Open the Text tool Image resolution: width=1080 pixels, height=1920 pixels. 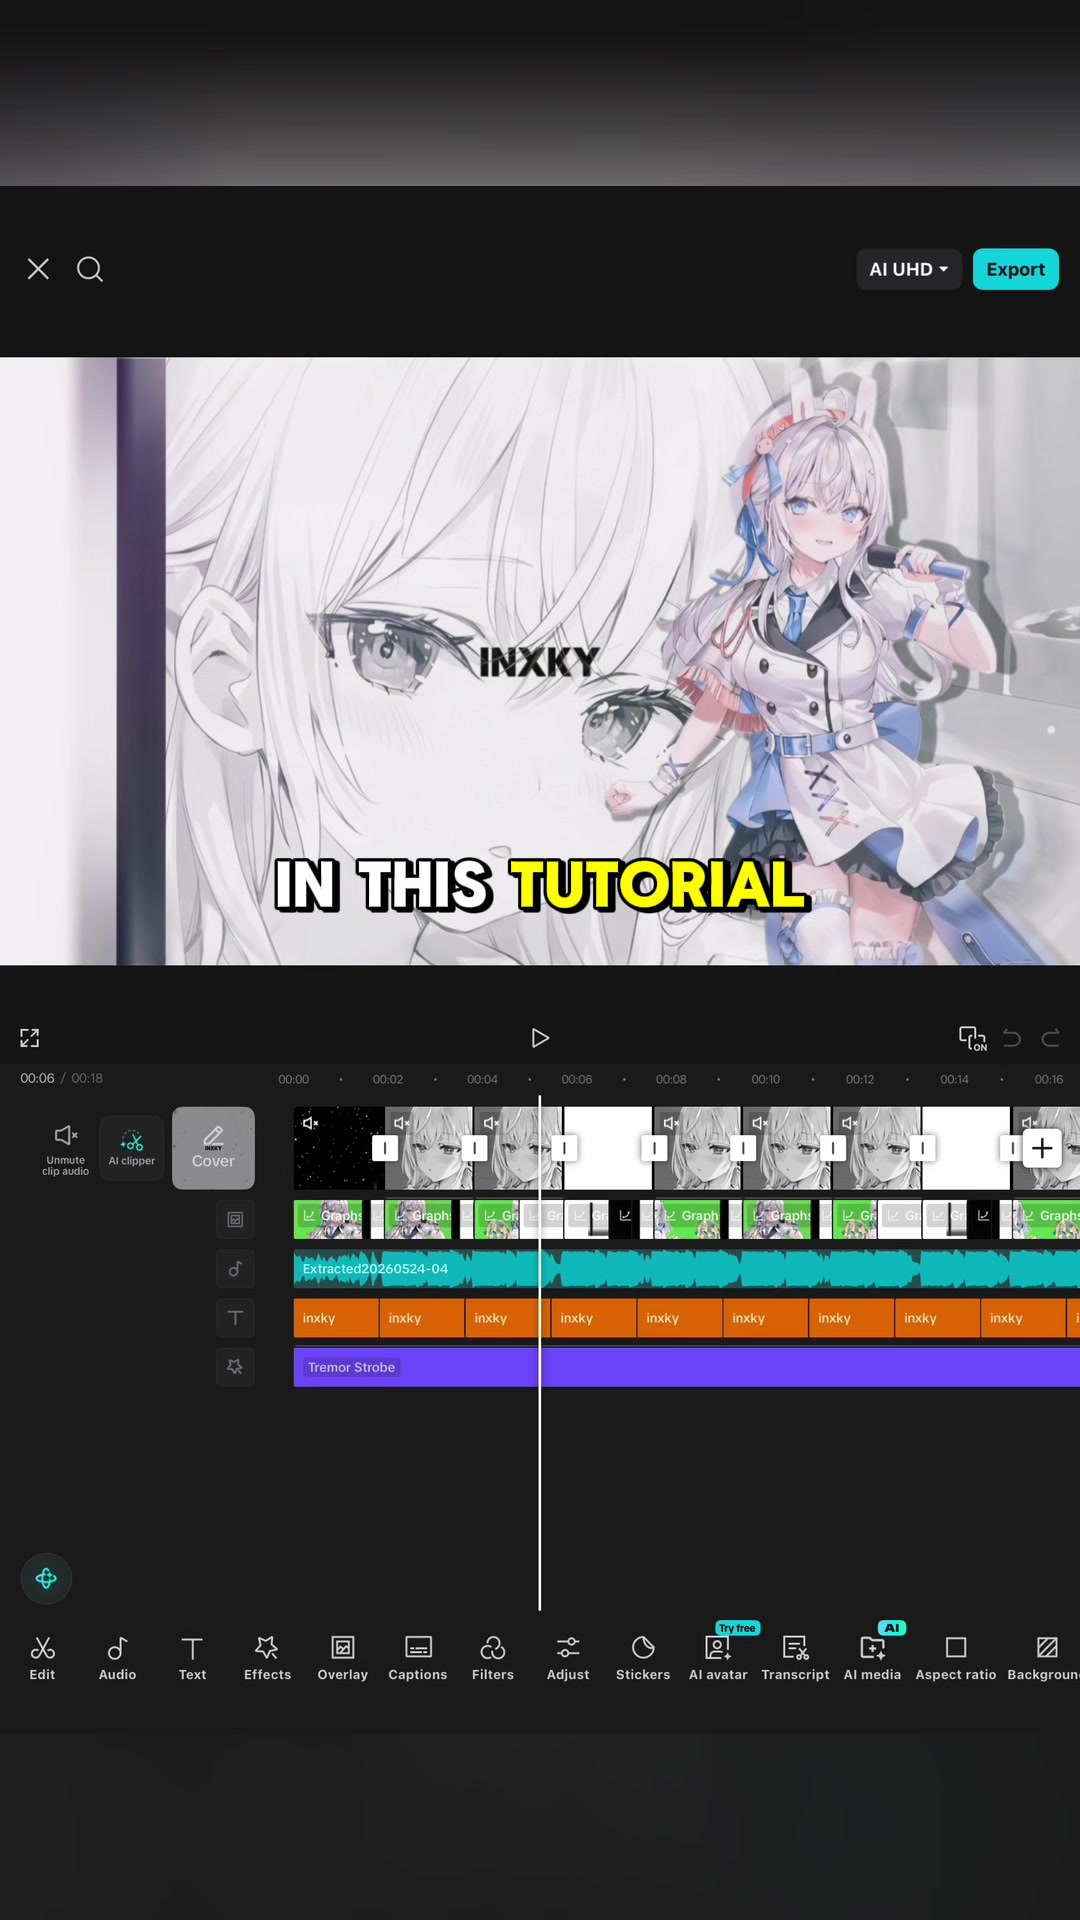click(x=192, y=1658)
